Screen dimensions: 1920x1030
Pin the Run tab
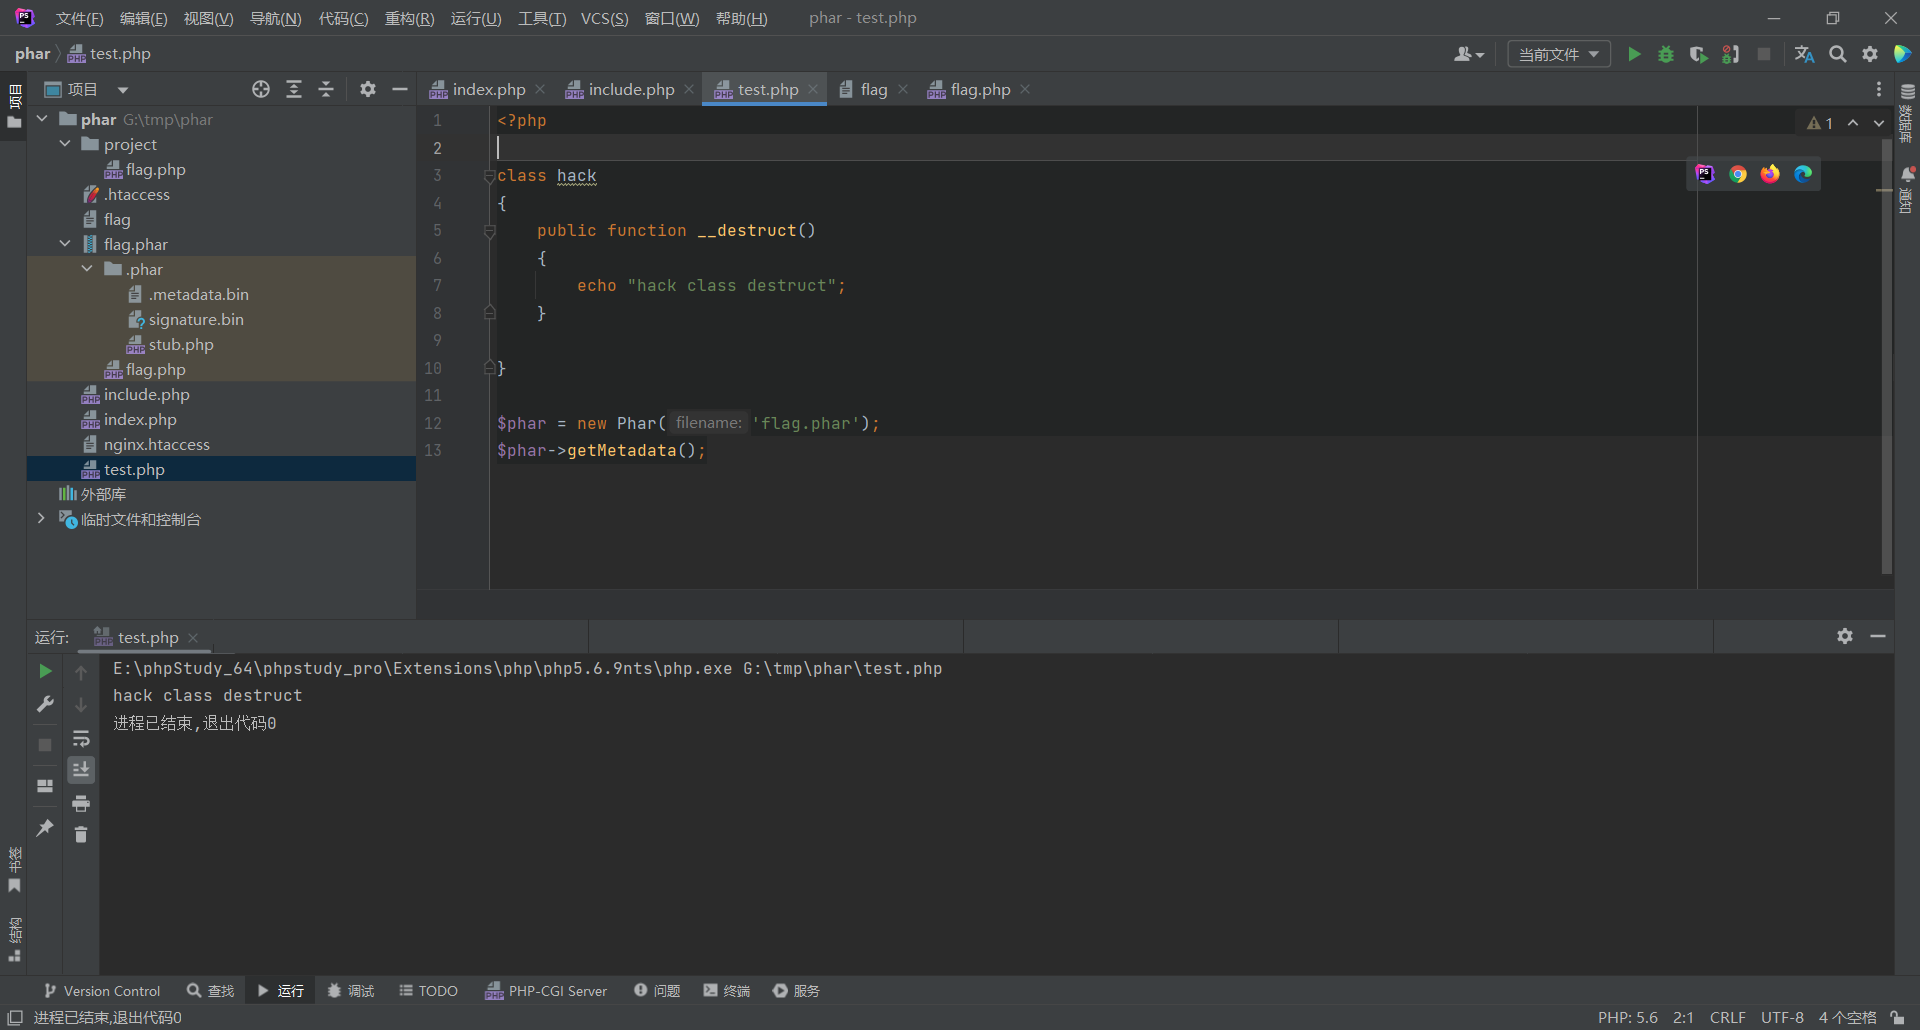pos(45,828)
